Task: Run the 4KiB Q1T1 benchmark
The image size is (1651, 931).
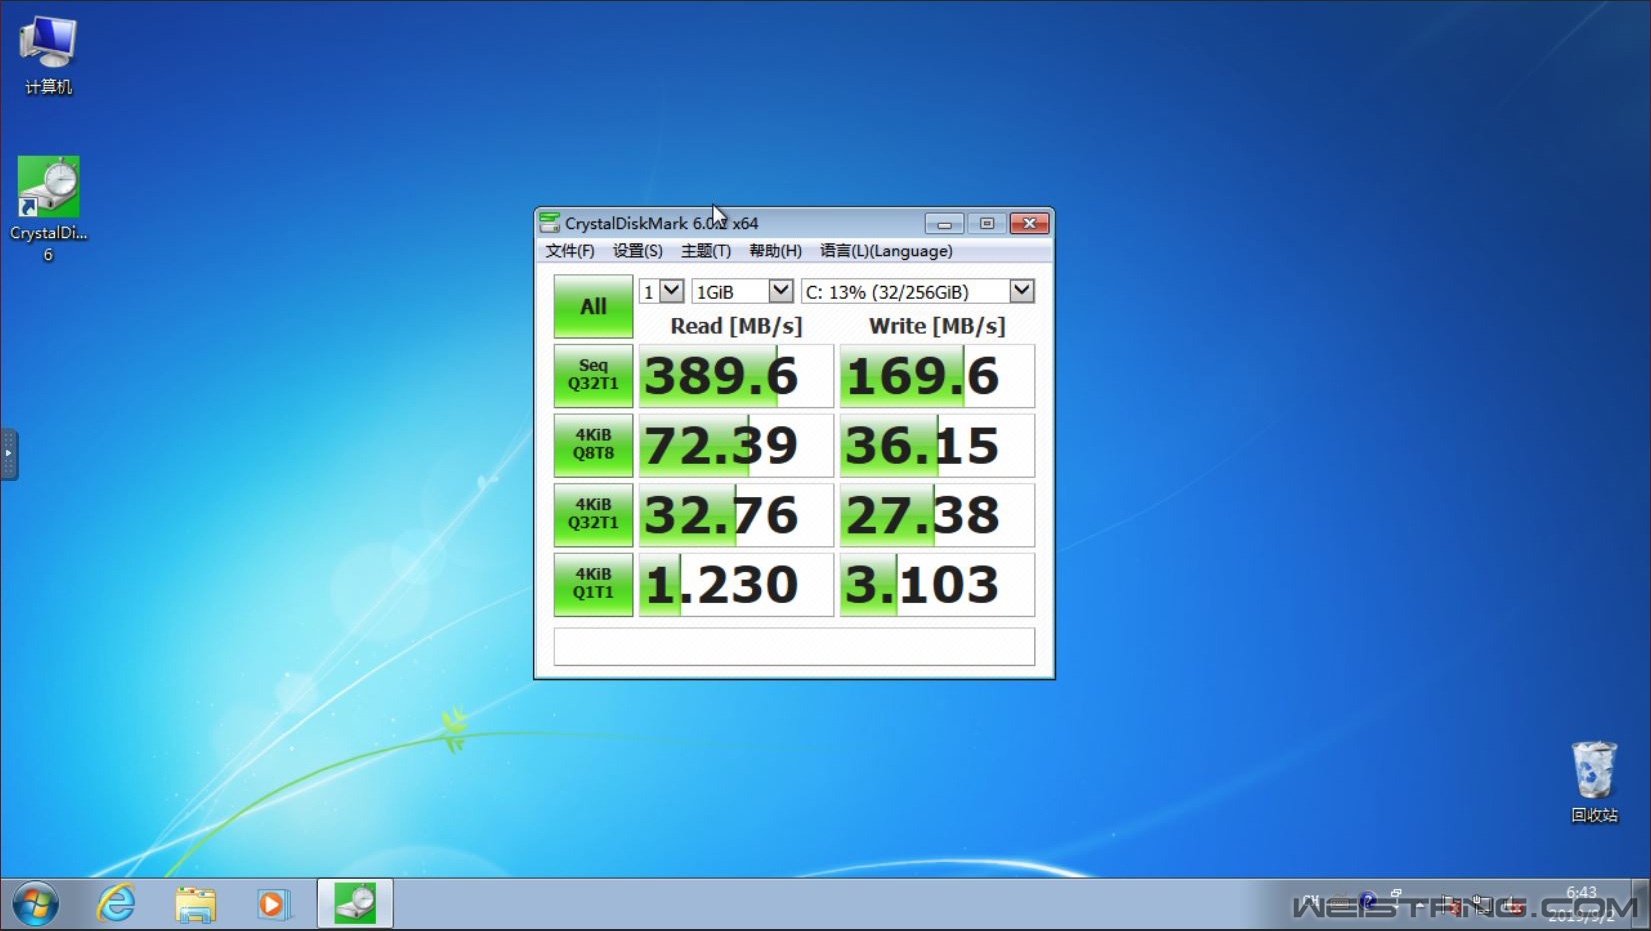Action: (x=592, y=584)
